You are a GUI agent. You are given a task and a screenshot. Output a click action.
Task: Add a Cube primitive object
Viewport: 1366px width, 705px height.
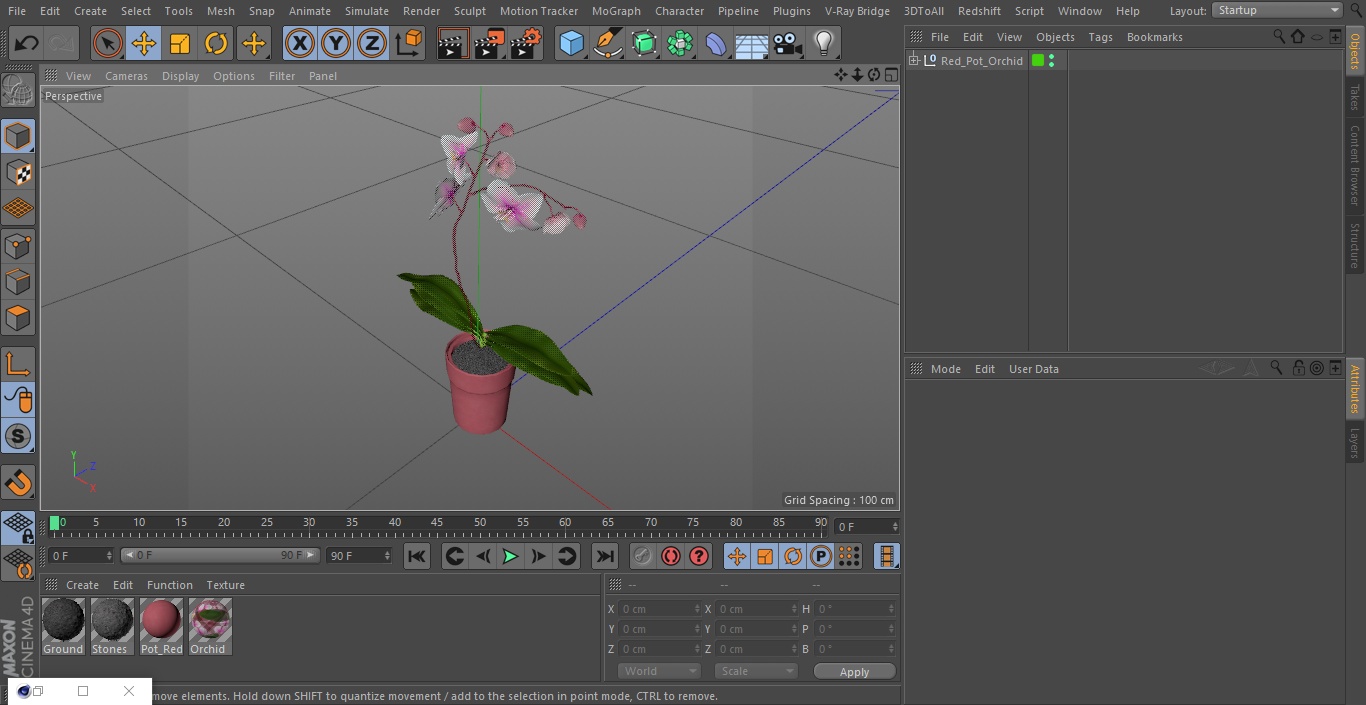tap(571, 43)
